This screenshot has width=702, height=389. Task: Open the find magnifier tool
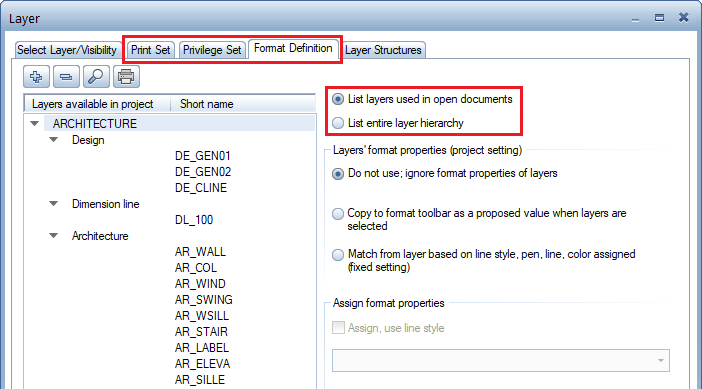pos(96,77)
